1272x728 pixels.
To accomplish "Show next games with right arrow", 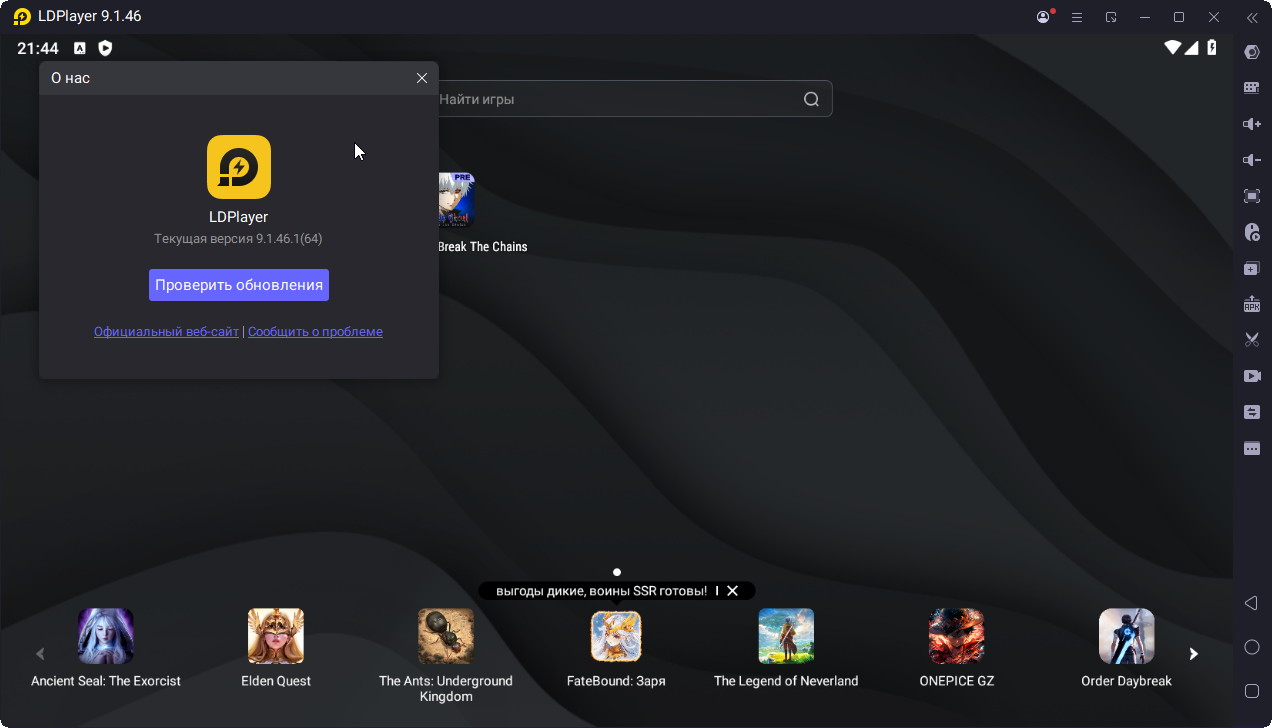I will click(x=1193, y=654).
